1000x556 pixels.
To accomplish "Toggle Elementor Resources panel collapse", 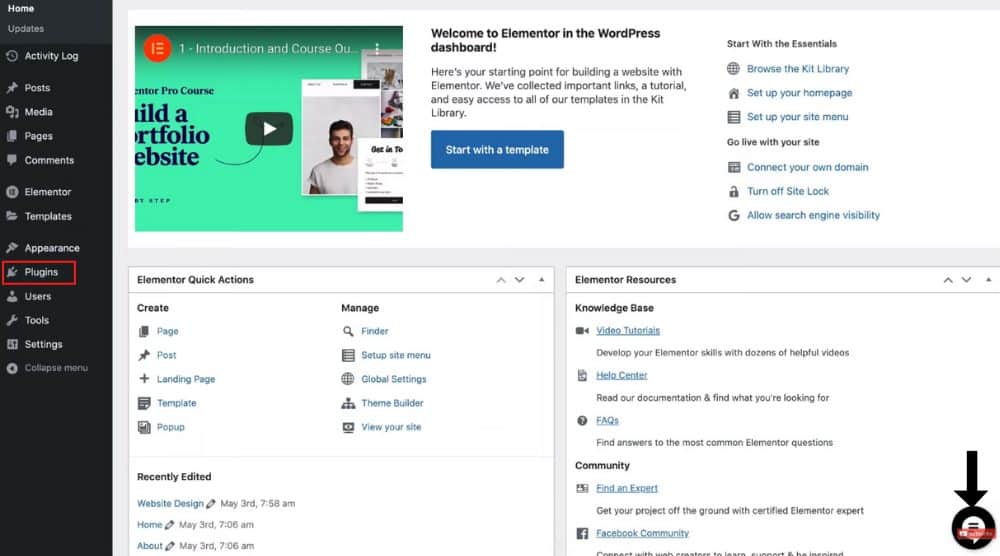I will coord(989,280).
